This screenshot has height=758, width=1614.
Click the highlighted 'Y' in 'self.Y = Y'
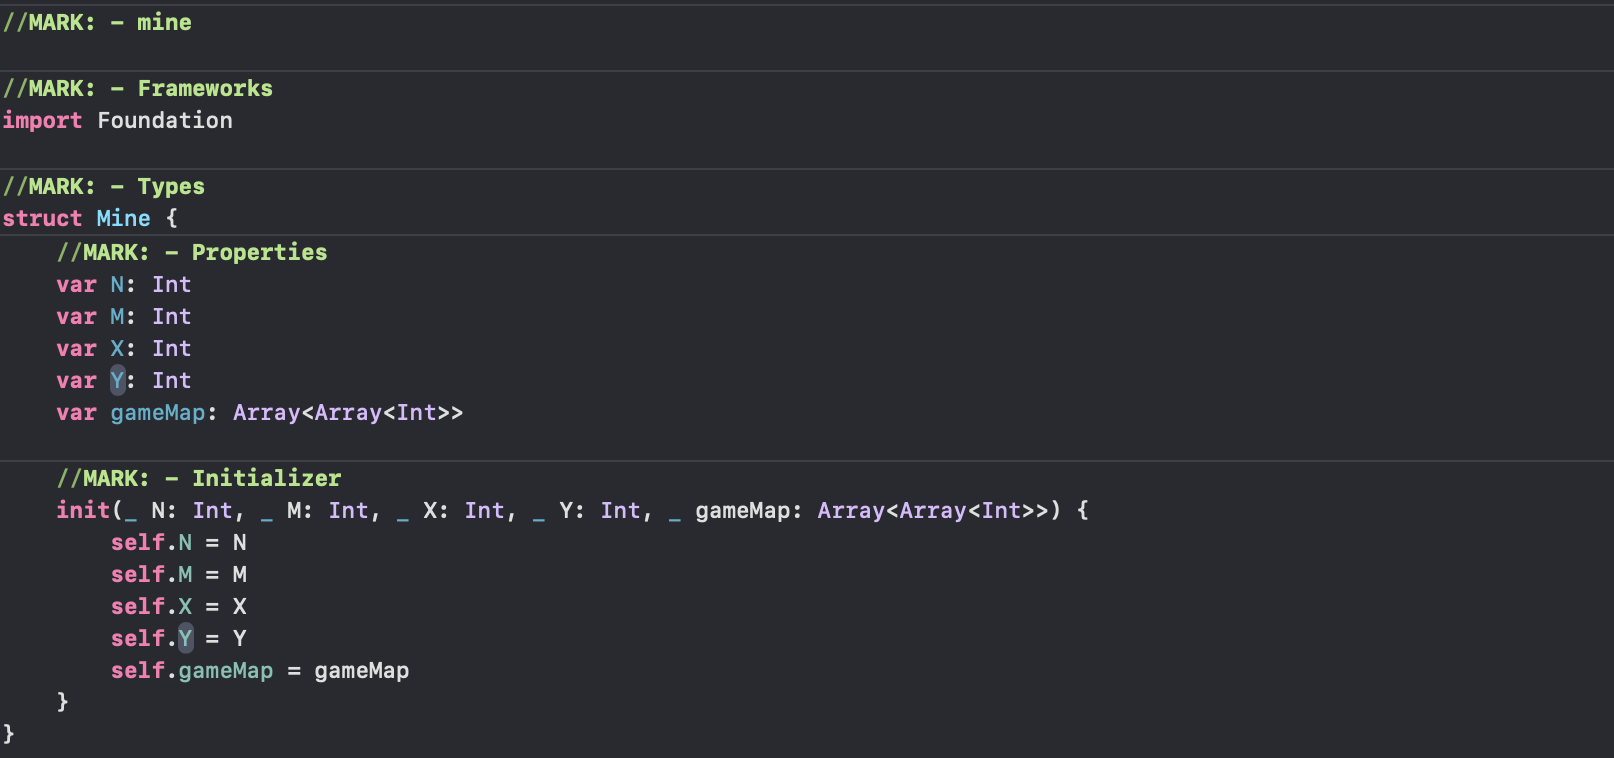coord(185,638)
